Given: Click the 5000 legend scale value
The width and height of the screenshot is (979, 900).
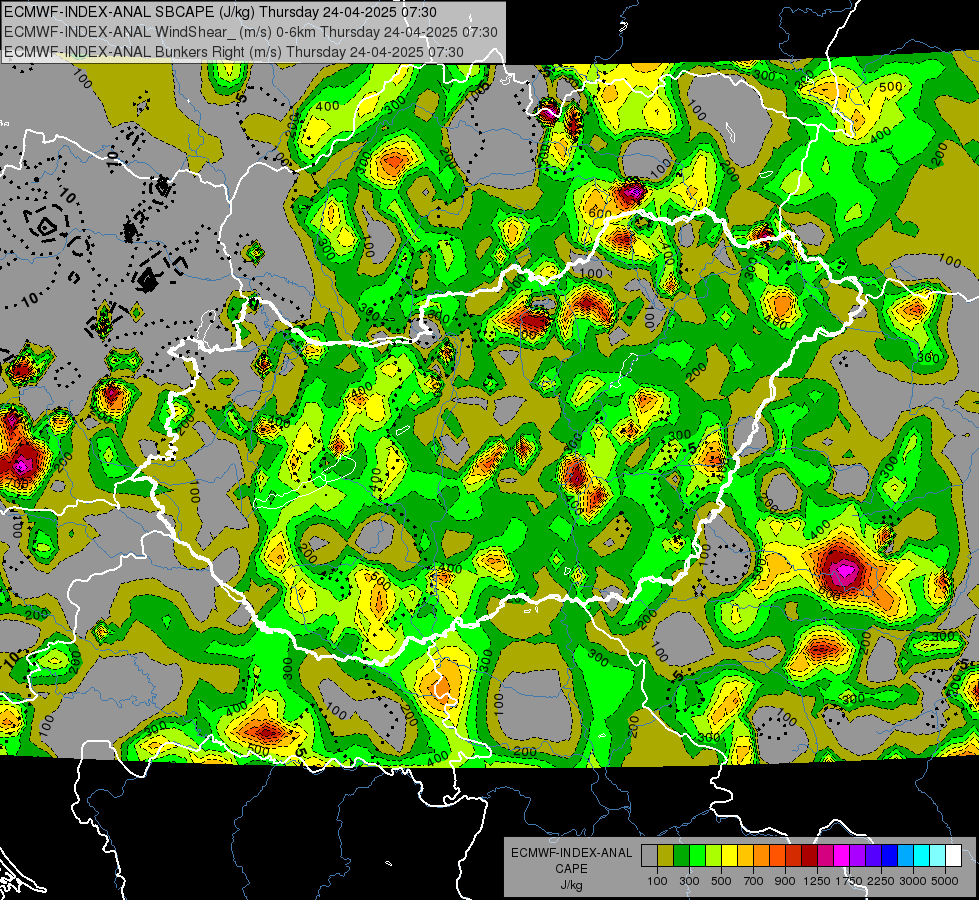Looking at the screenshot, I should tap(945, 881).
